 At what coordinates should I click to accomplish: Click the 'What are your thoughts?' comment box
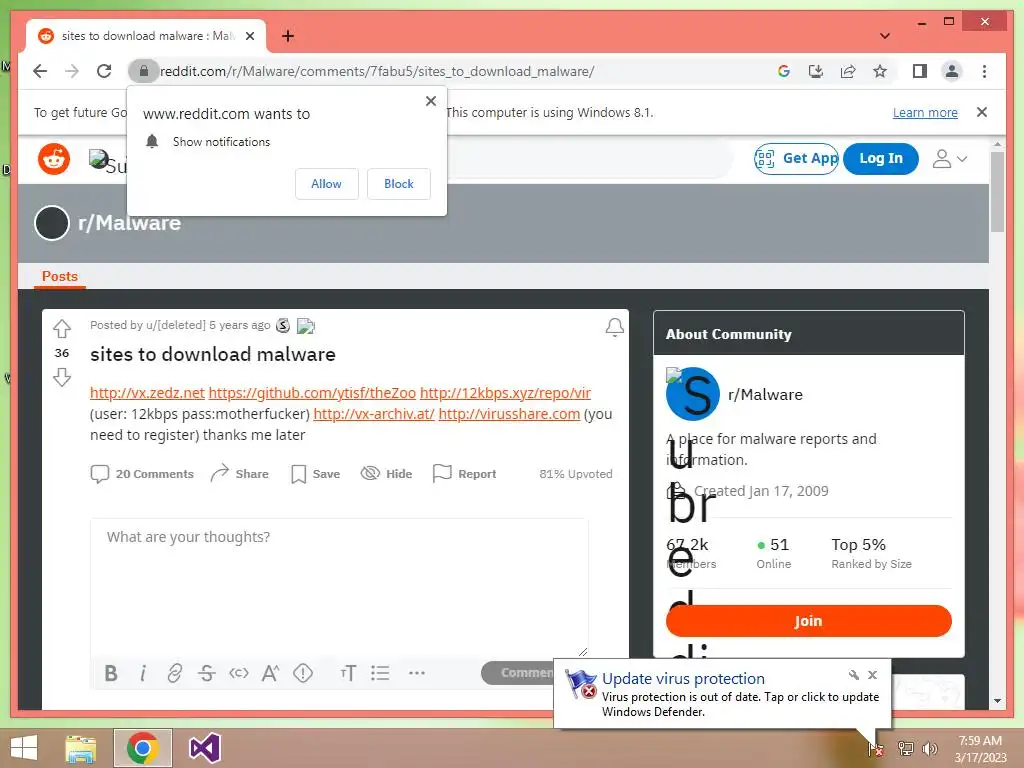point(339,588)
